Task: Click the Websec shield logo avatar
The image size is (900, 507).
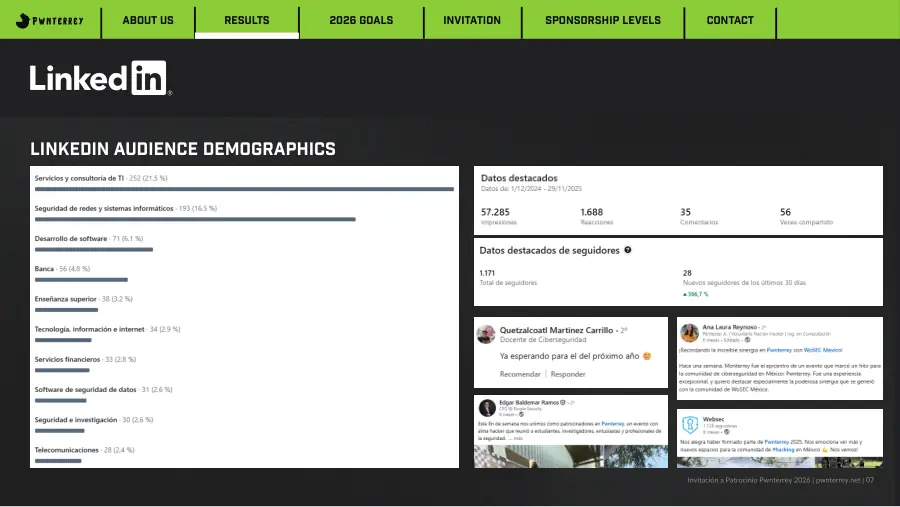Action: pos(690,424)
